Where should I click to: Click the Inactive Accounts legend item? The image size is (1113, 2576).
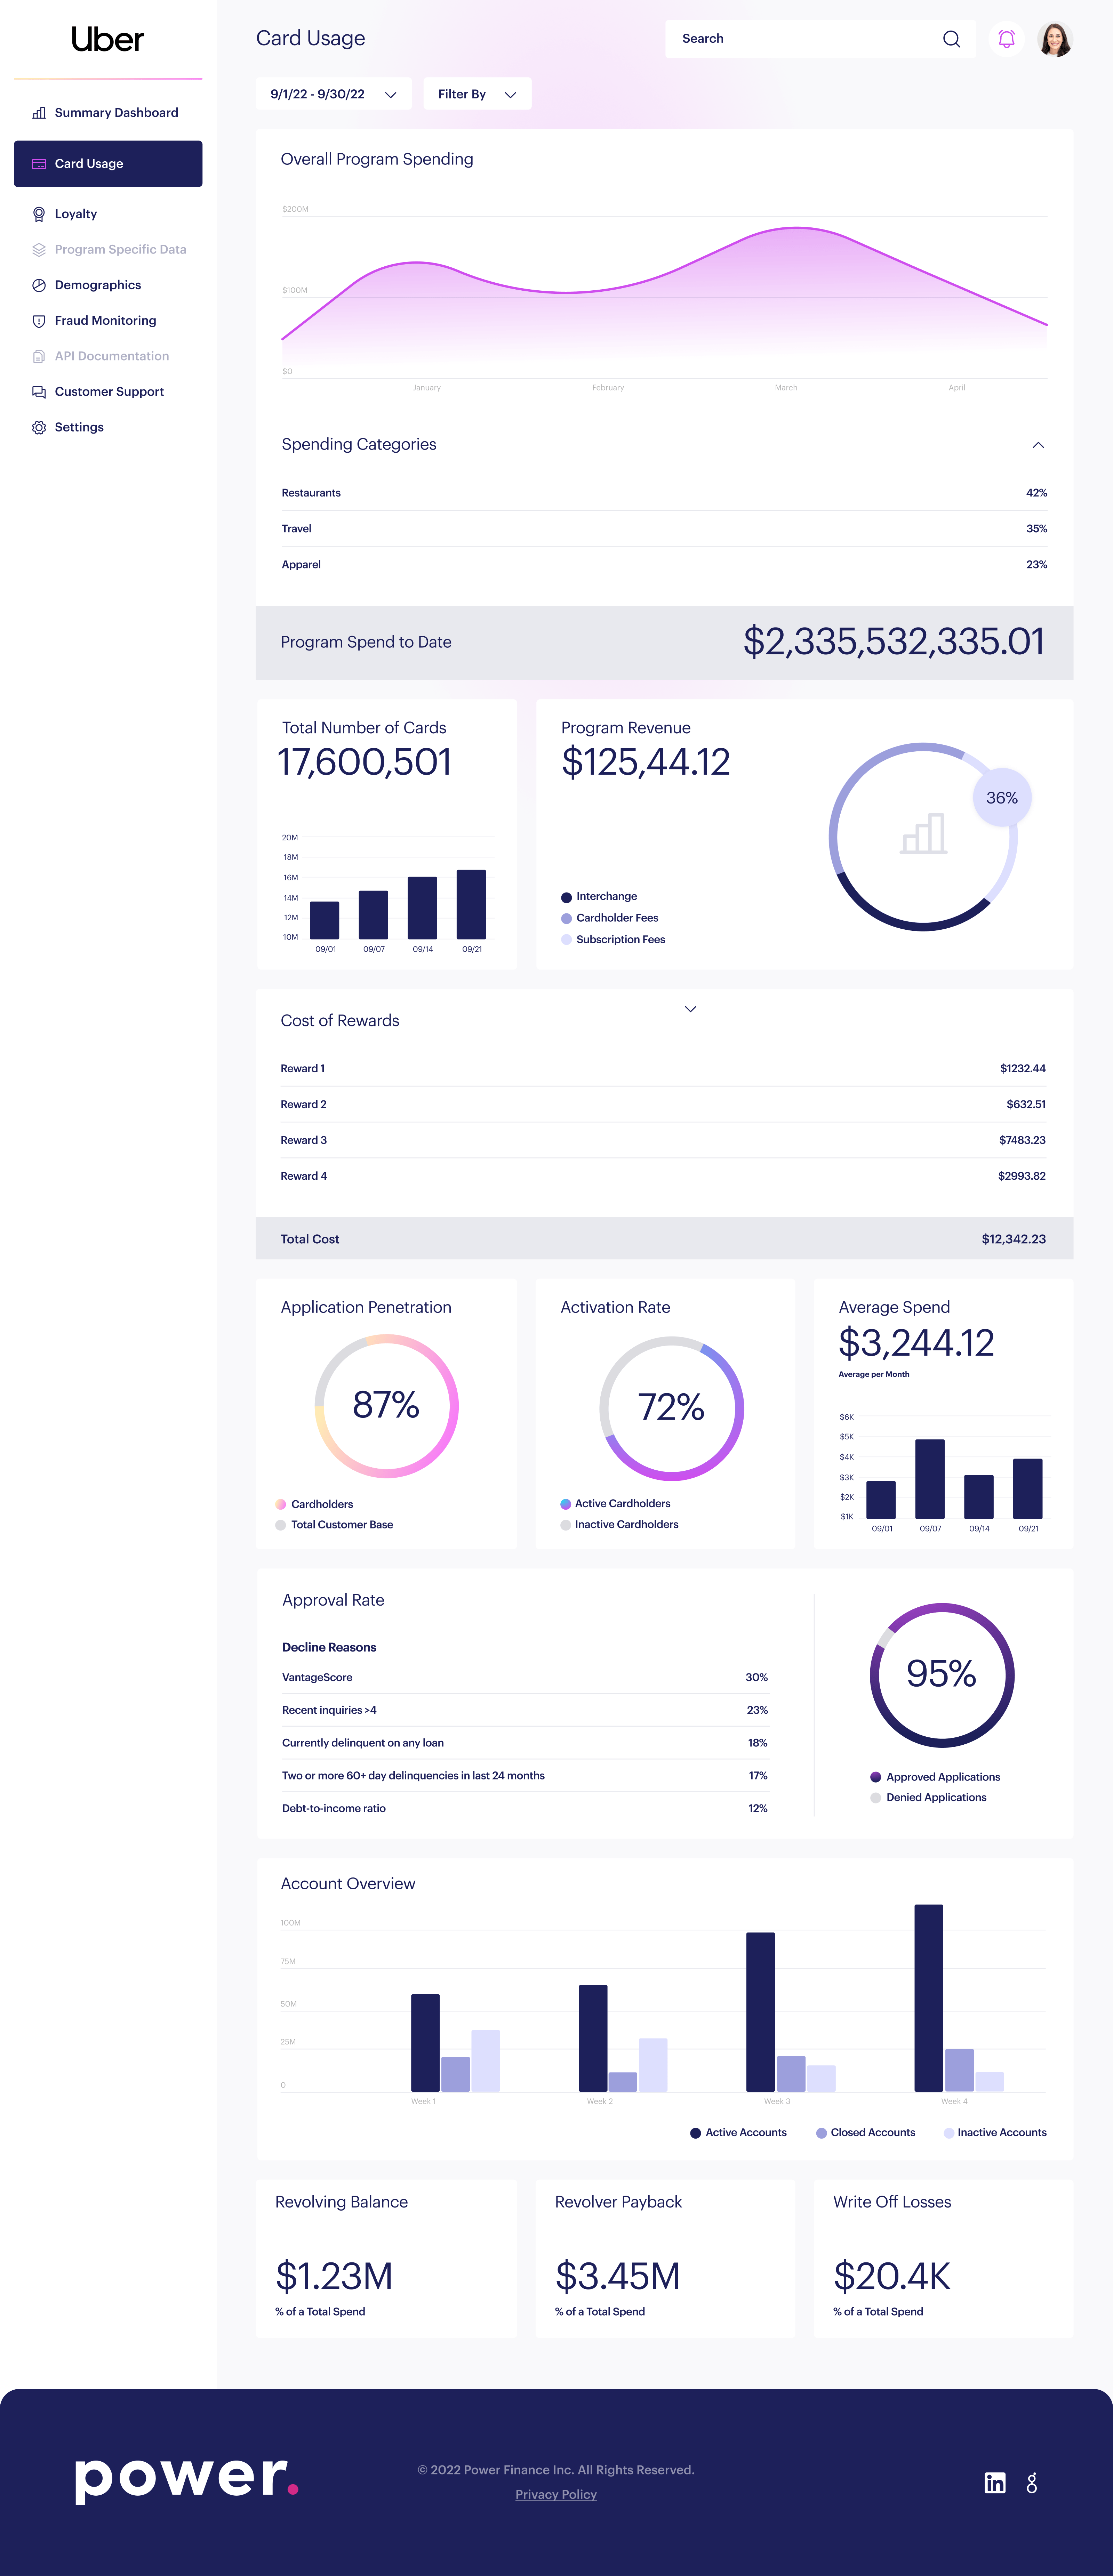[x=995, y=2133]
